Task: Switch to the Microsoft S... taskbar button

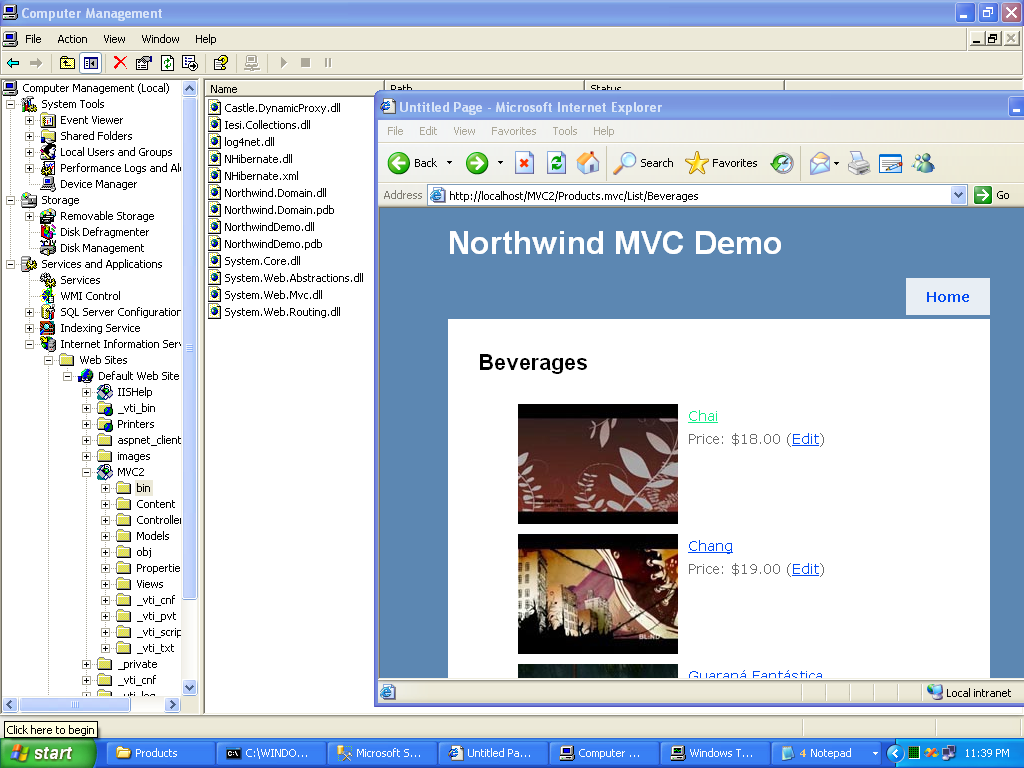Action: point(381,753)
